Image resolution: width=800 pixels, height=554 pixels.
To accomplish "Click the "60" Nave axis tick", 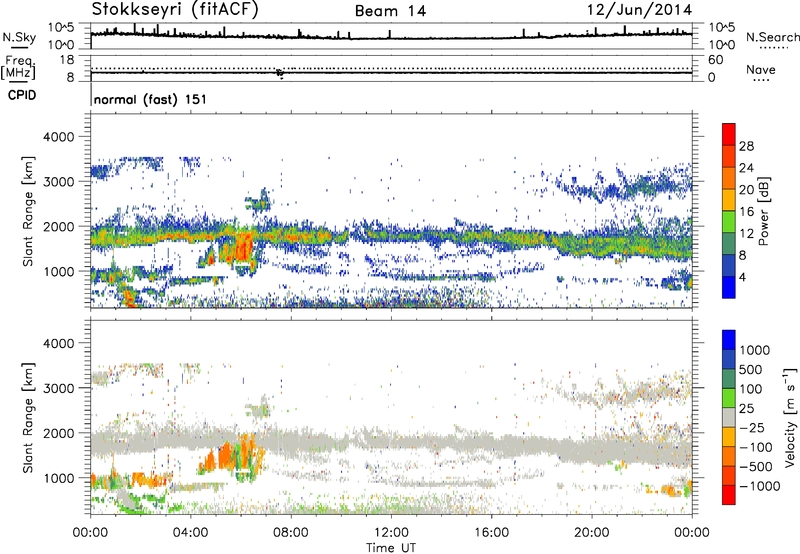I will [715, 60].
